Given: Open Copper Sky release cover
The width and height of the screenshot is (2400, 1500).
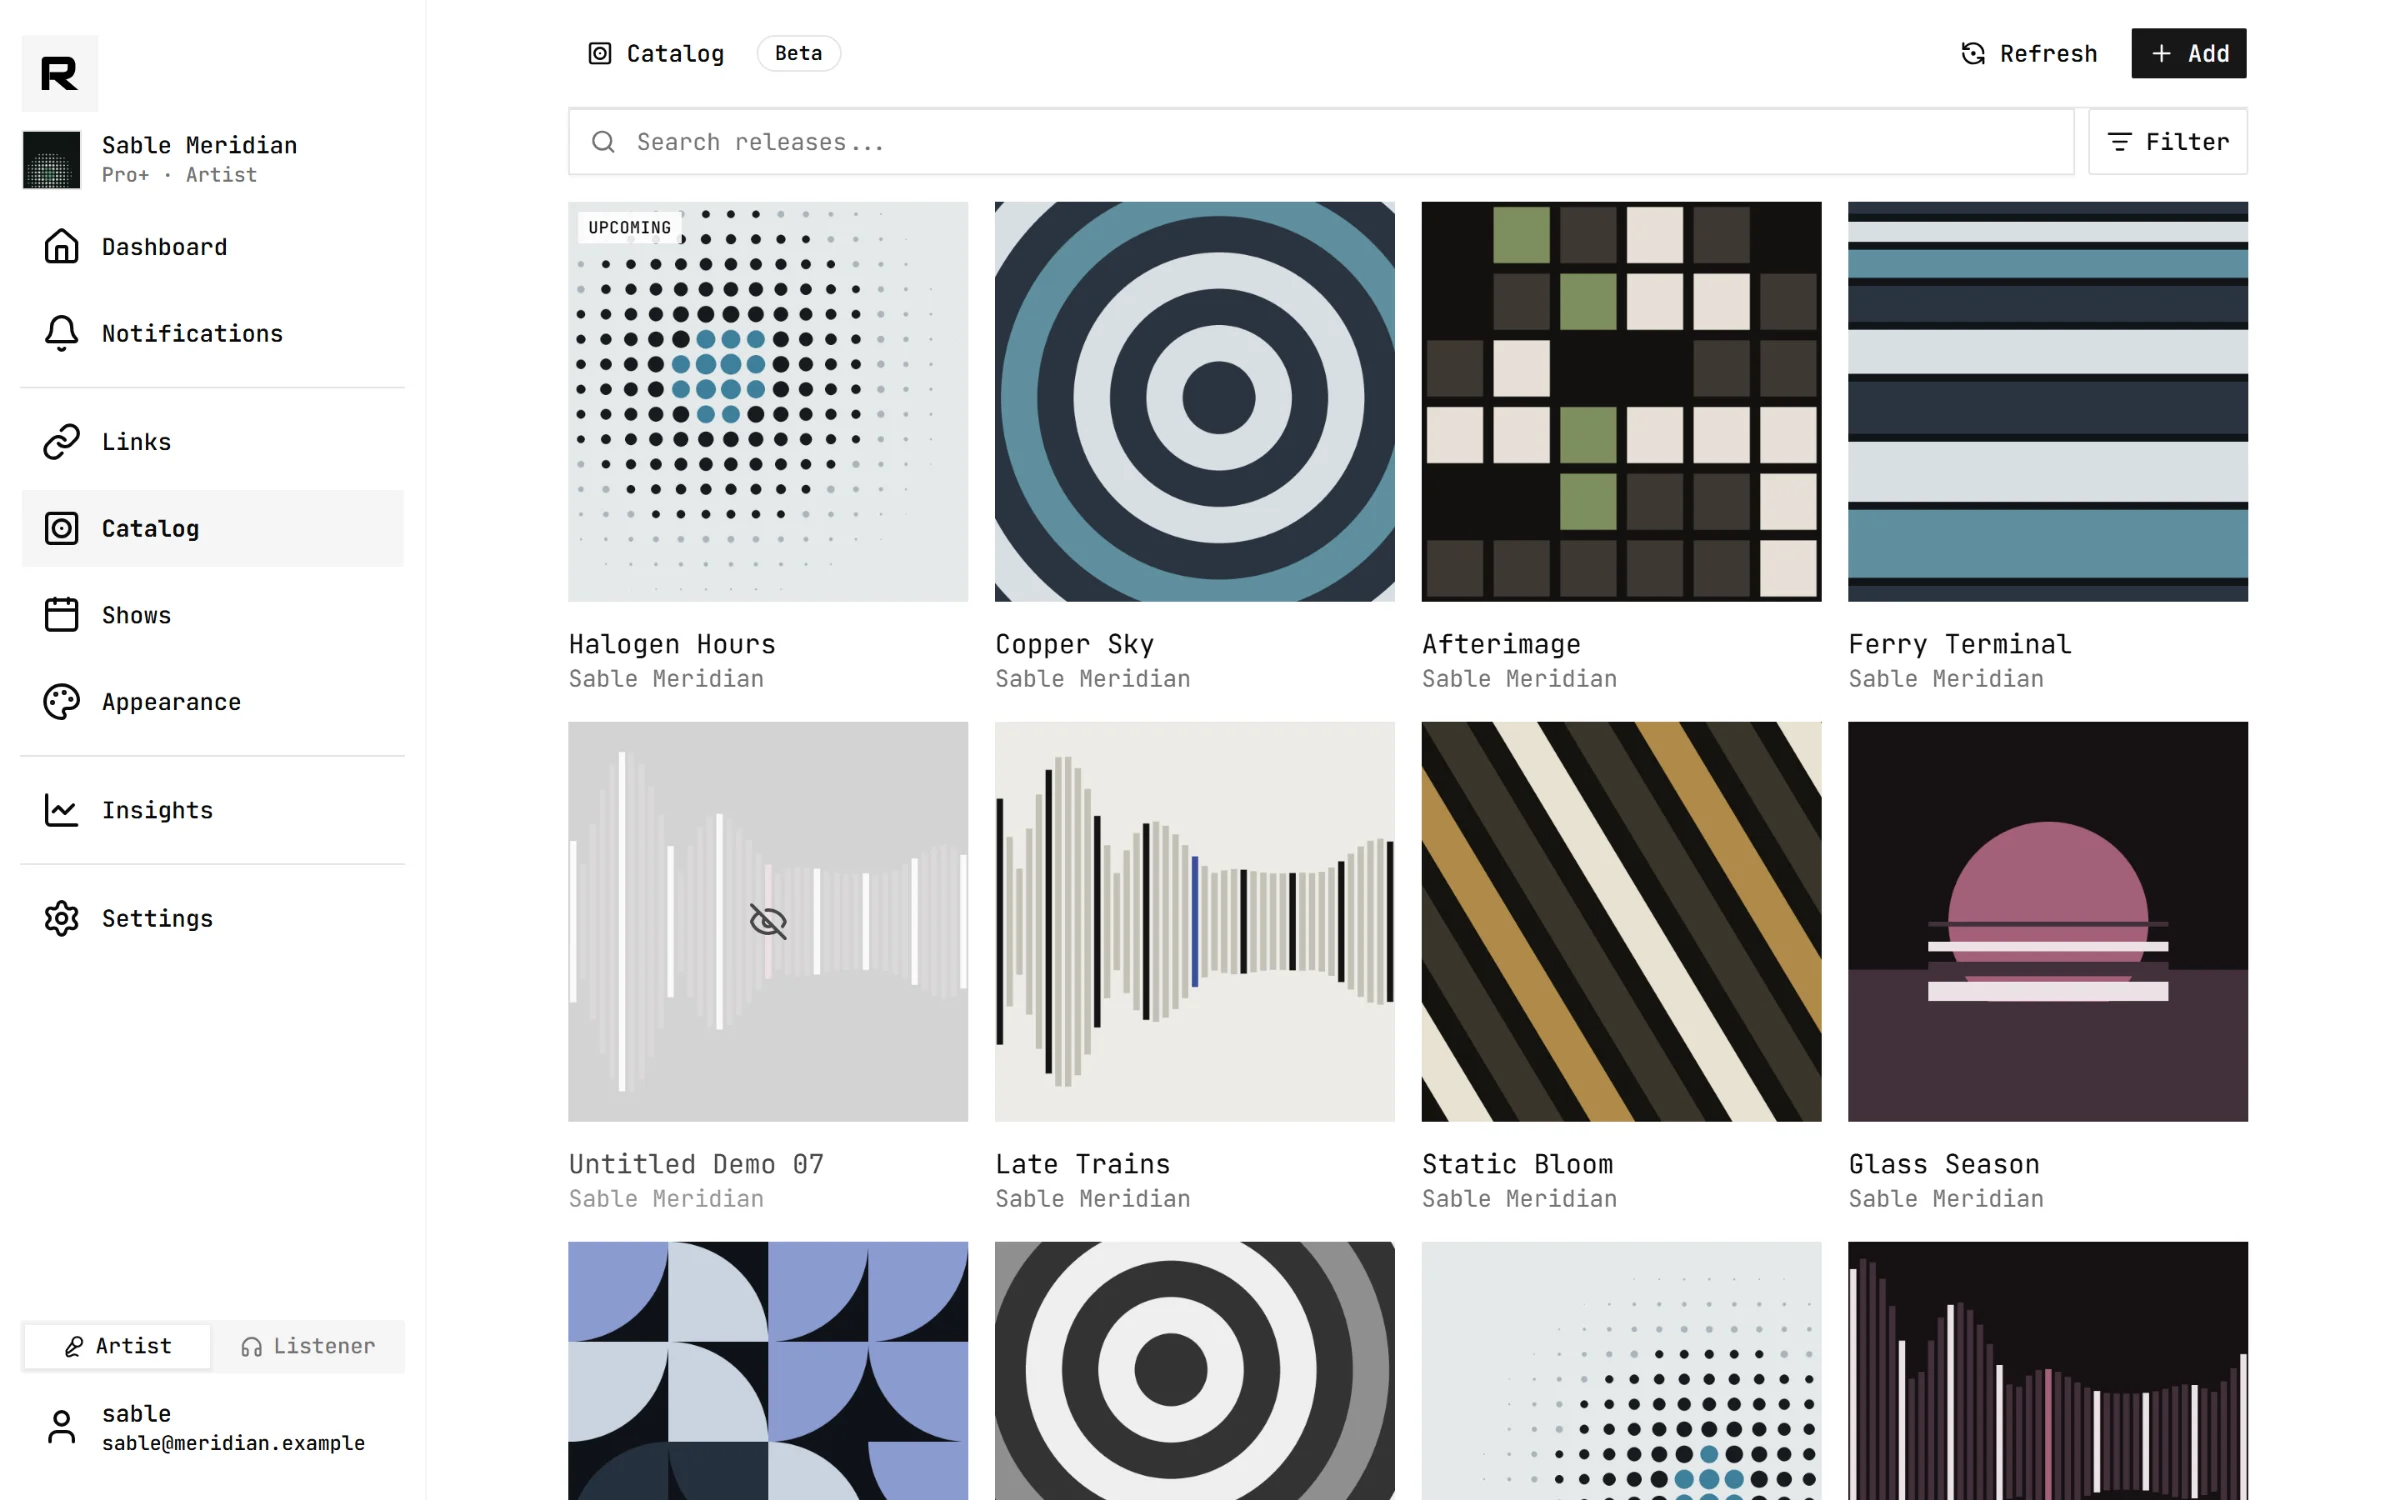Looking at the screenshot, I should (1194, 401).
